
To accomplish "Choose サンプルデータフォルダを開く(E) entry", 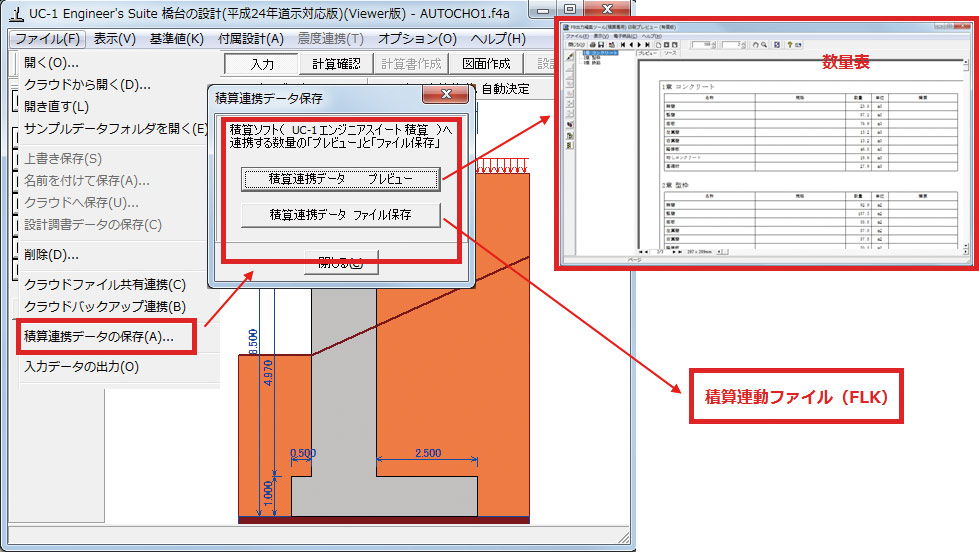I will point(116,129).
